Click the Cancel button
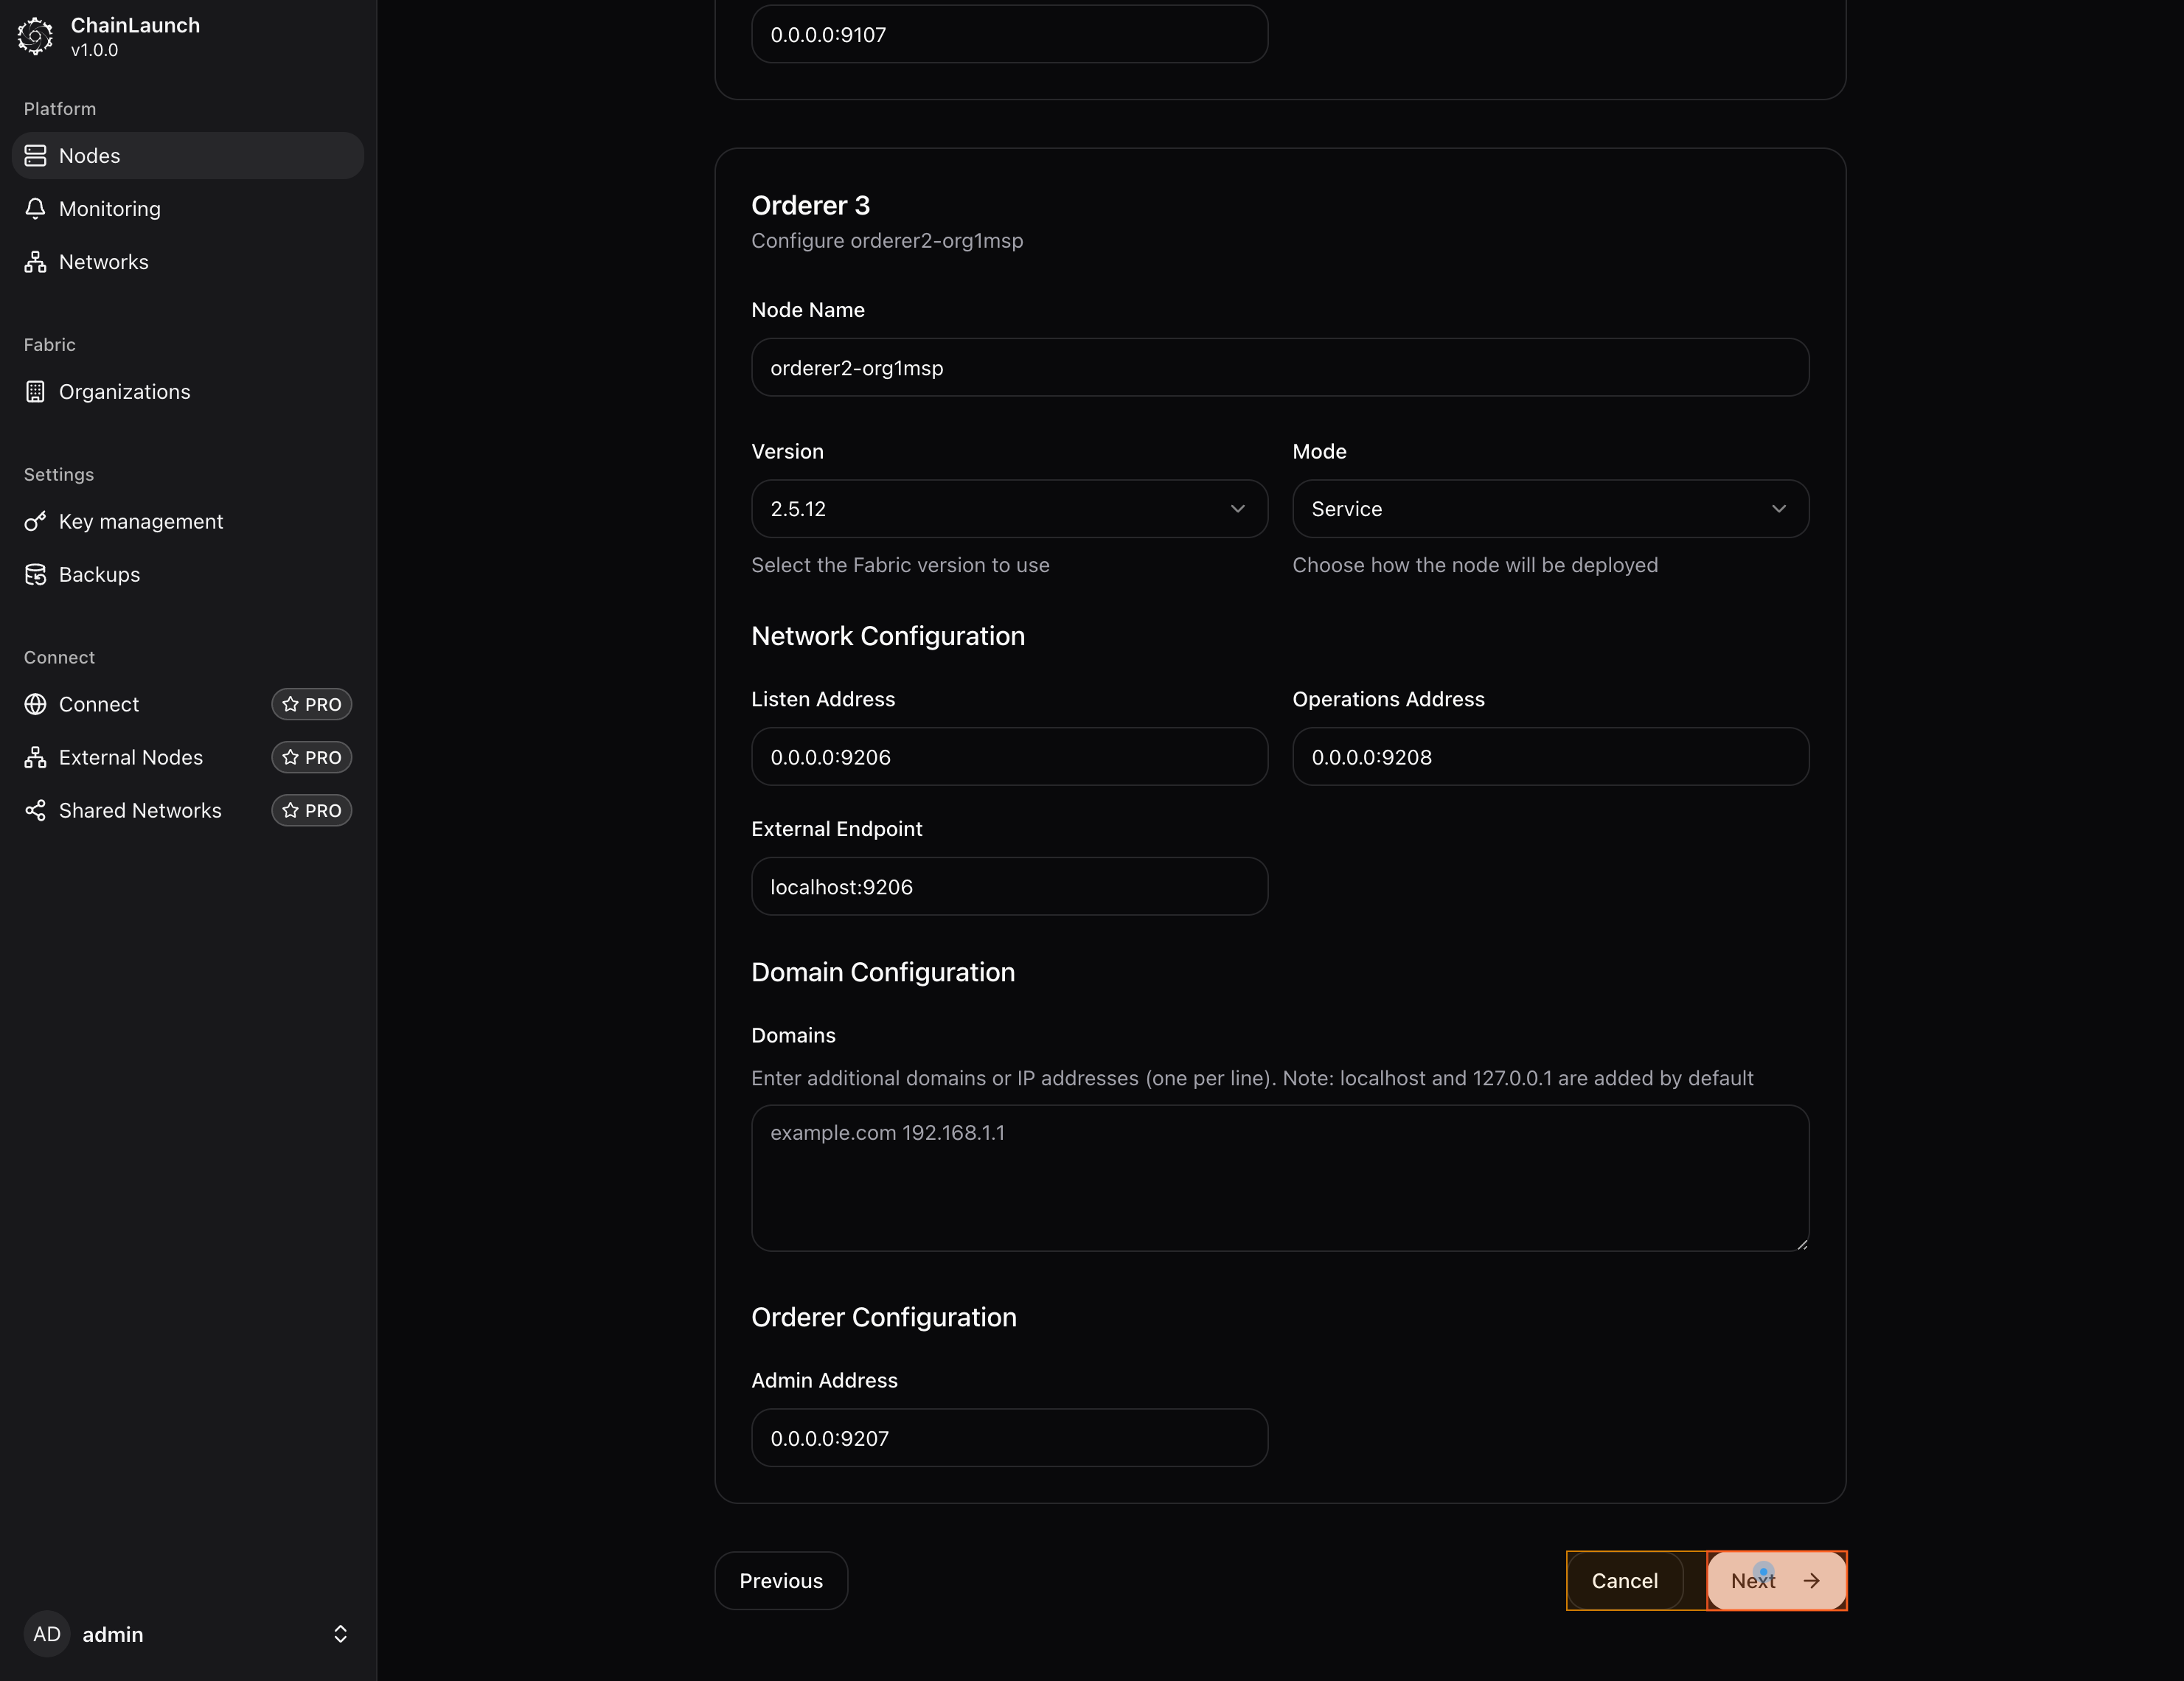The height and width of the screenshot is (1681, 2184). pyautogui.click(x=1624, y=1580)
